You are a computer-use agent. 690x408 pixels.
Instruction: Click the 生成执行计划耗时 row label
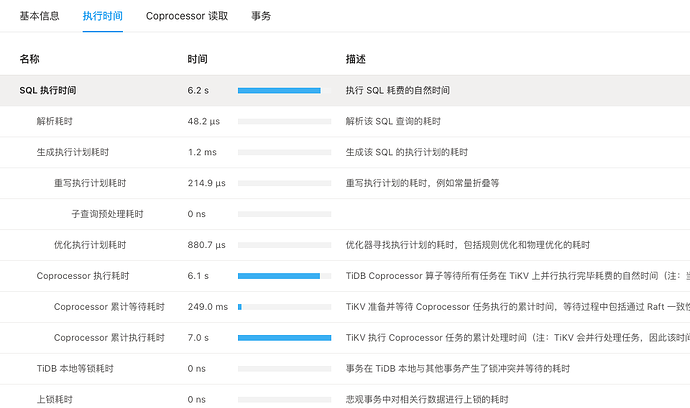72,152
